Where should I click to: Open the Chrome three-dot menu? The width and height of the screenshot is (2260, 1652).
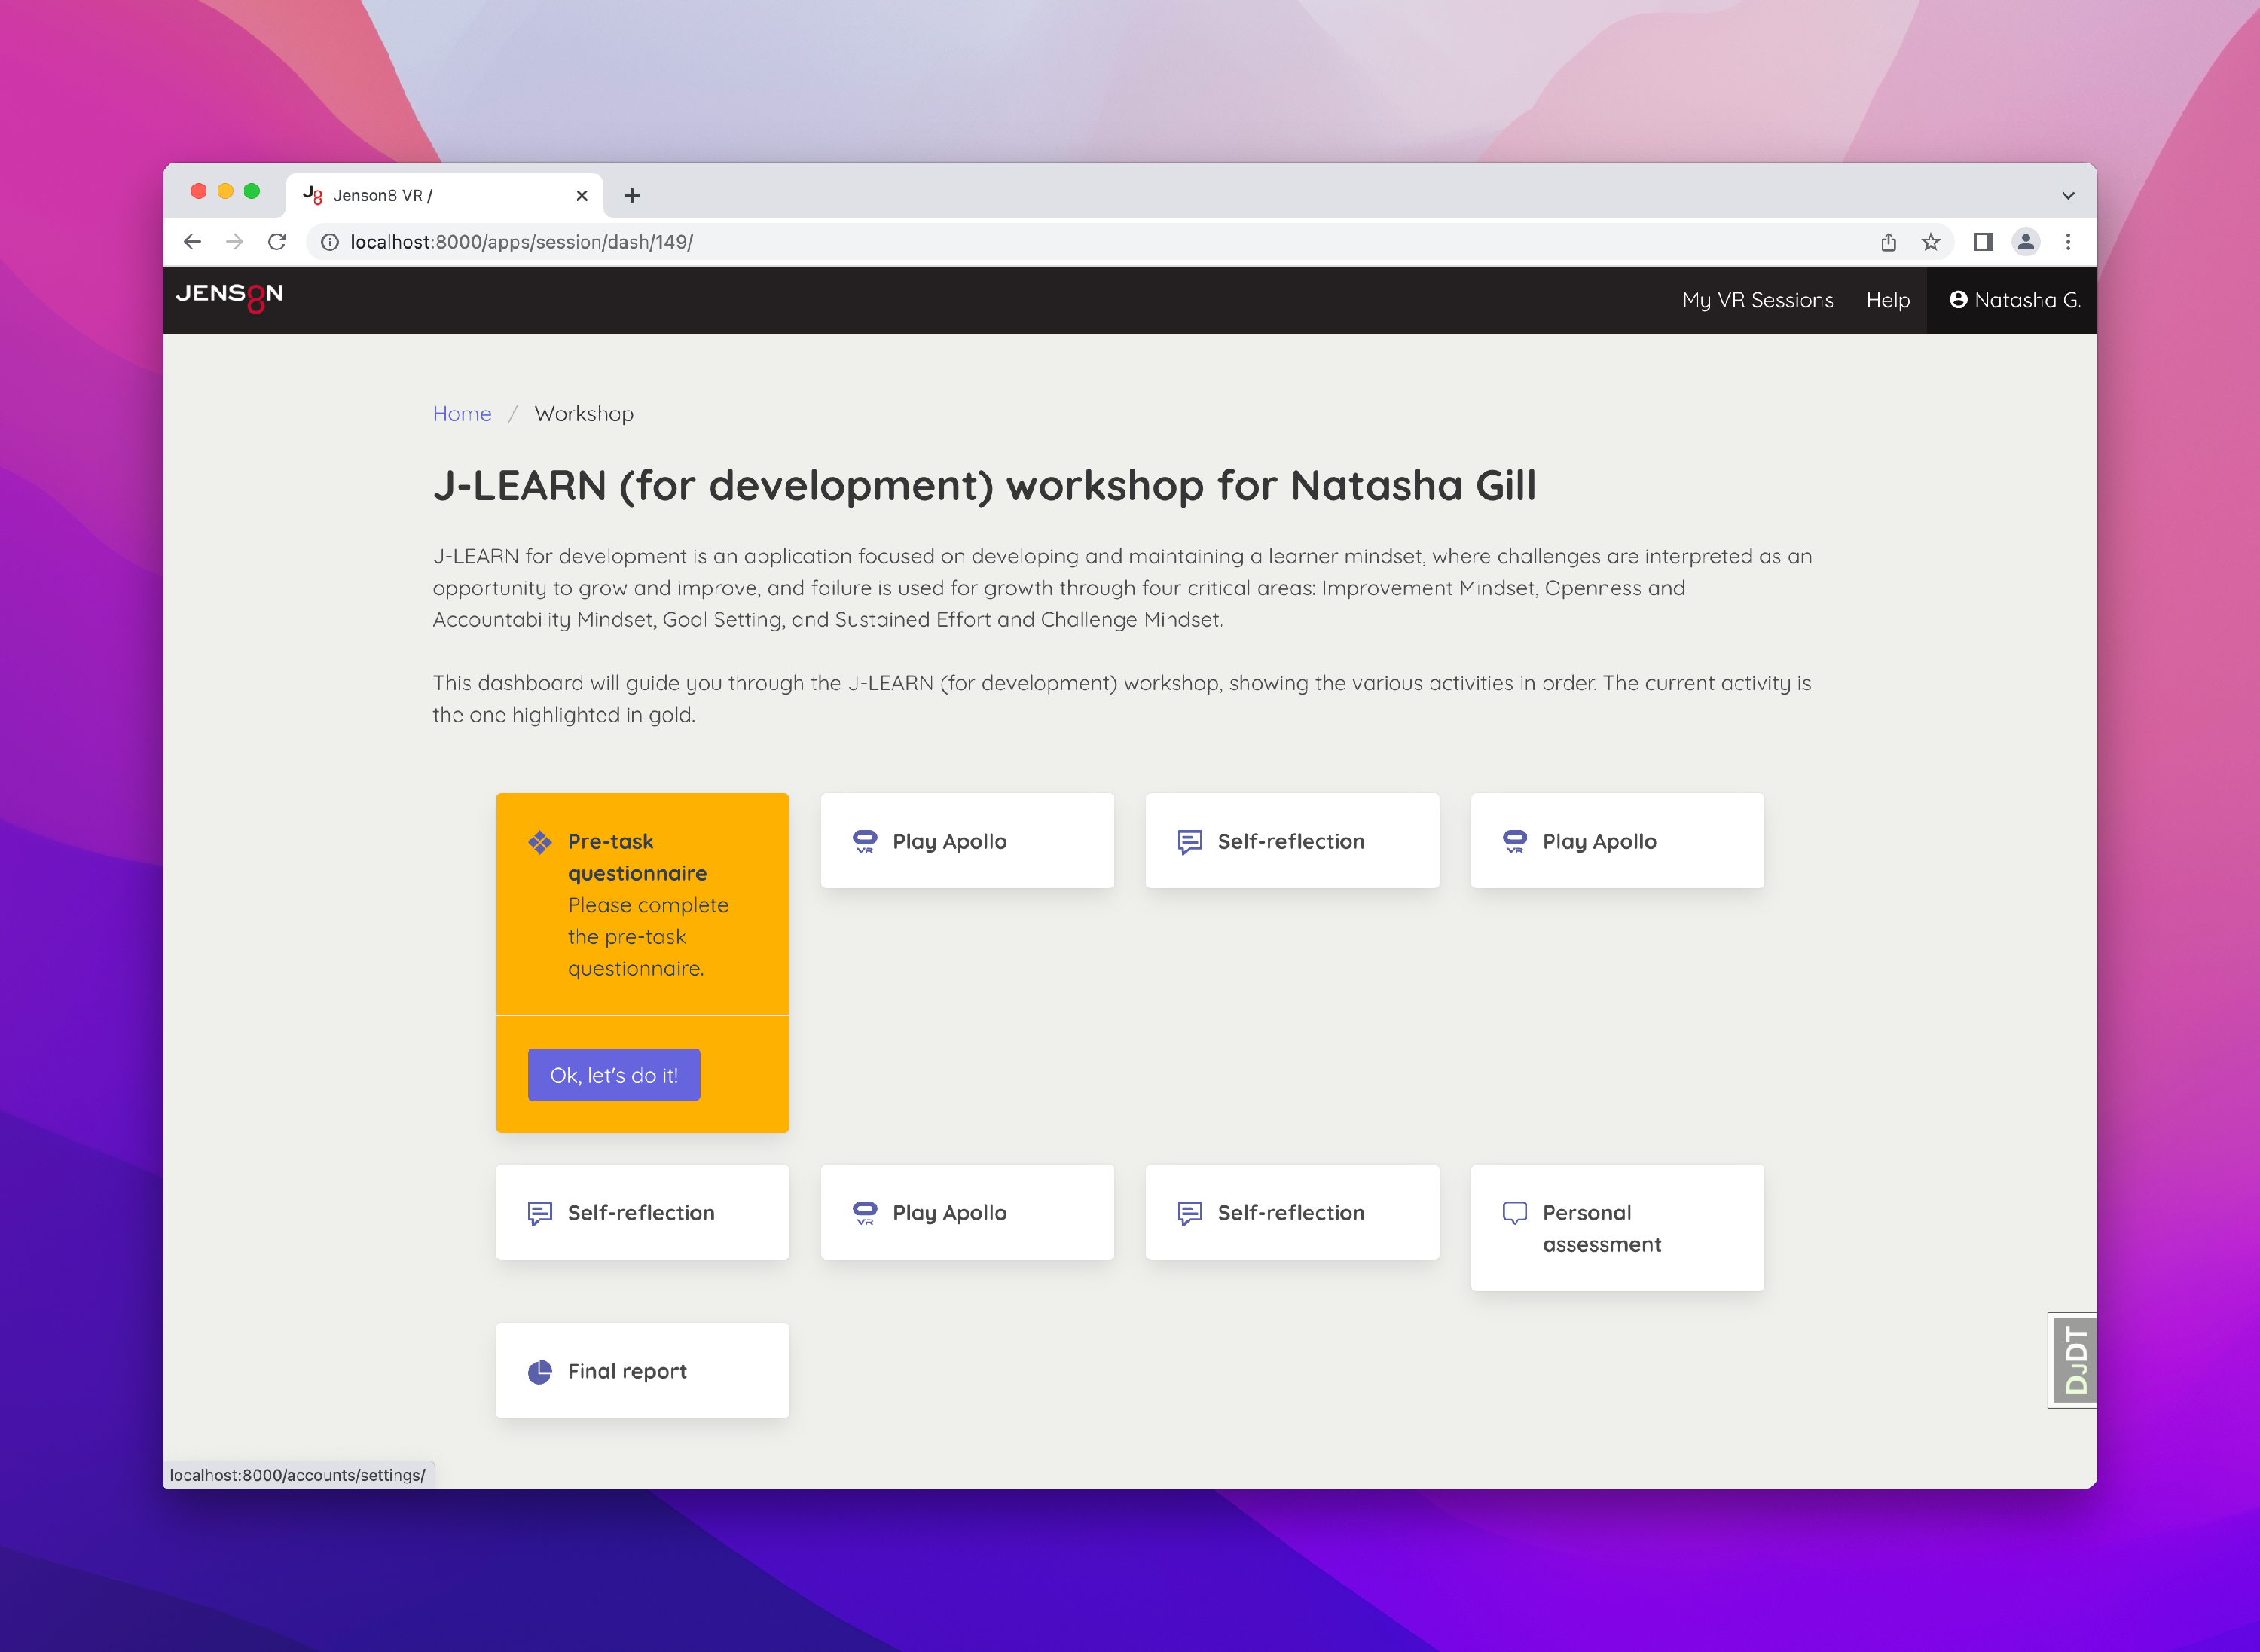2068,242
